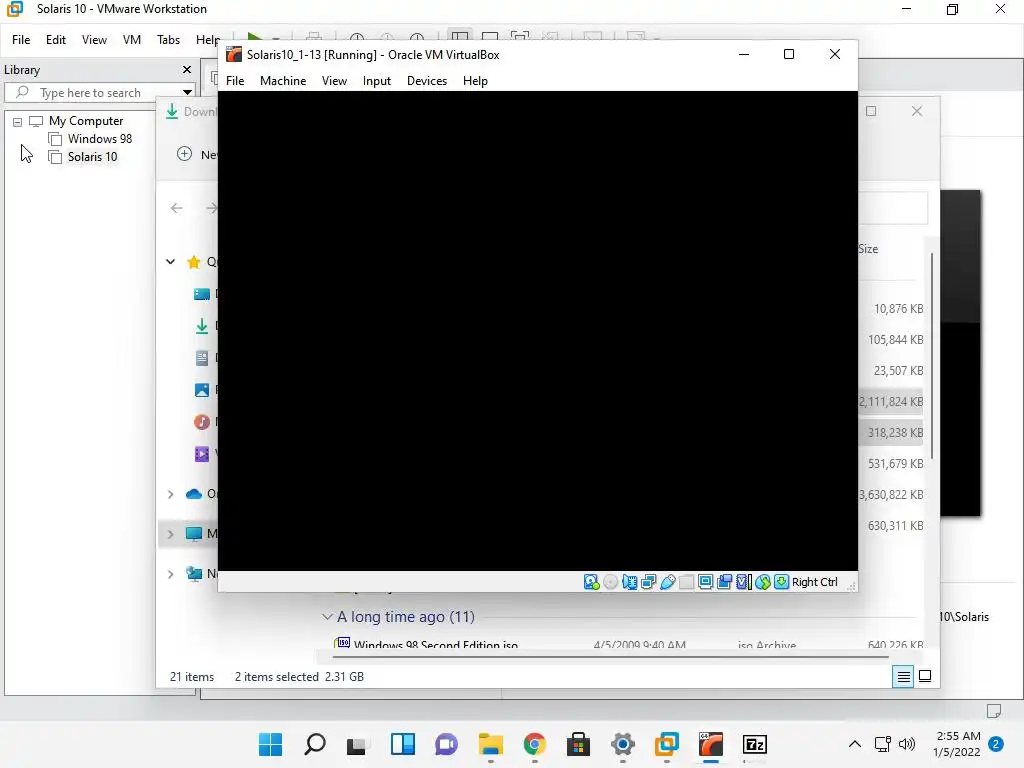Open the VirtualBox View menu

334,81
